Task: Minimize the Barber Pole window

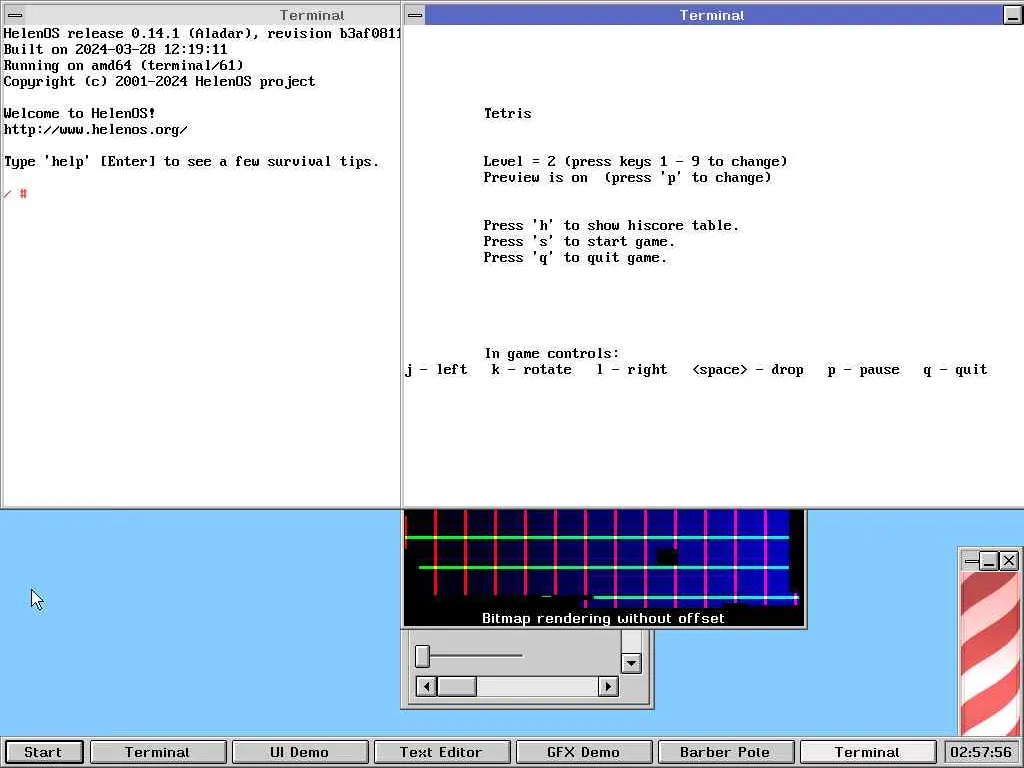Action: (989, 560)
